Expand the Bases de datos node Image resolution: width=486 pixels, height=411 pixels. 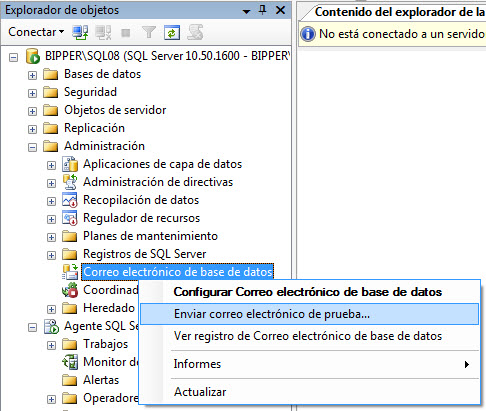(32, 75)
